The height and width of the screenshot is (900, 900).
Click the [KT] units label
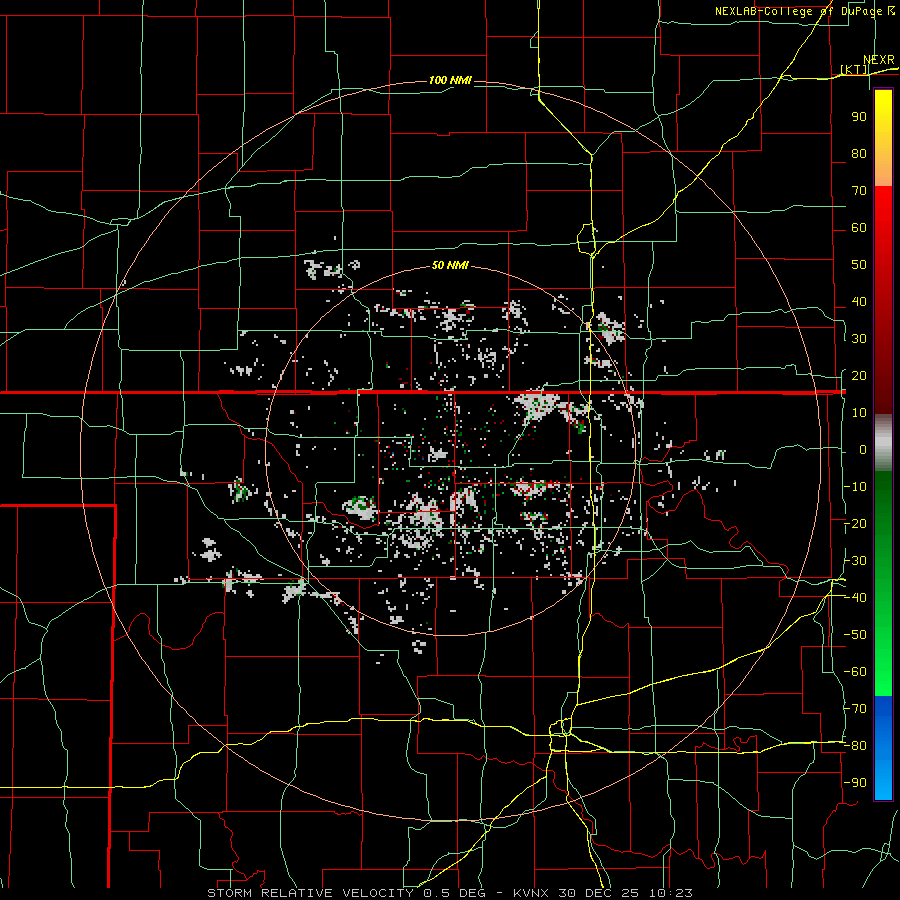point(854,69)
